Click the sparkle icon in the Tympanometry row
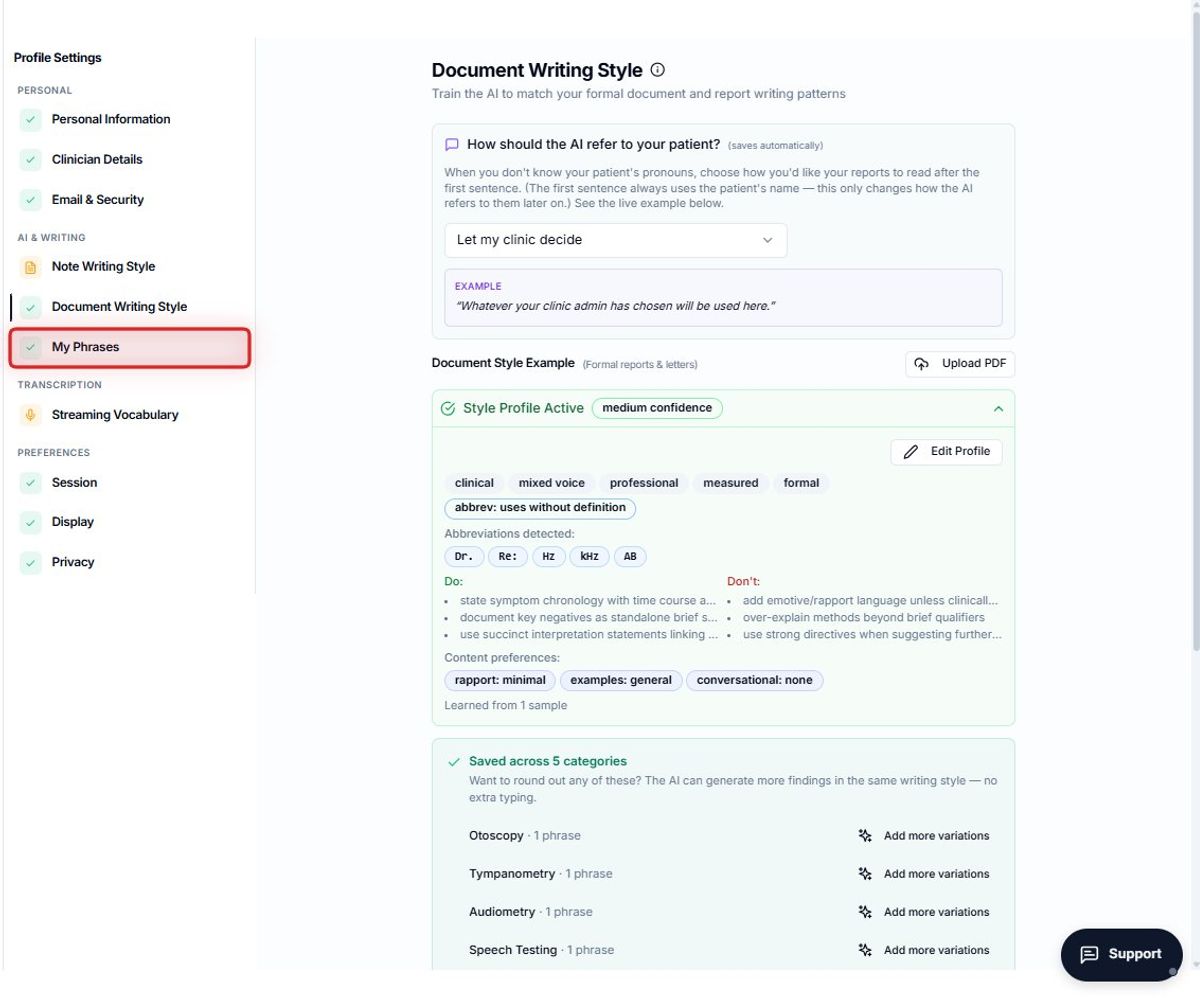This screenshot has width=1200, height=998. [866, 874]
